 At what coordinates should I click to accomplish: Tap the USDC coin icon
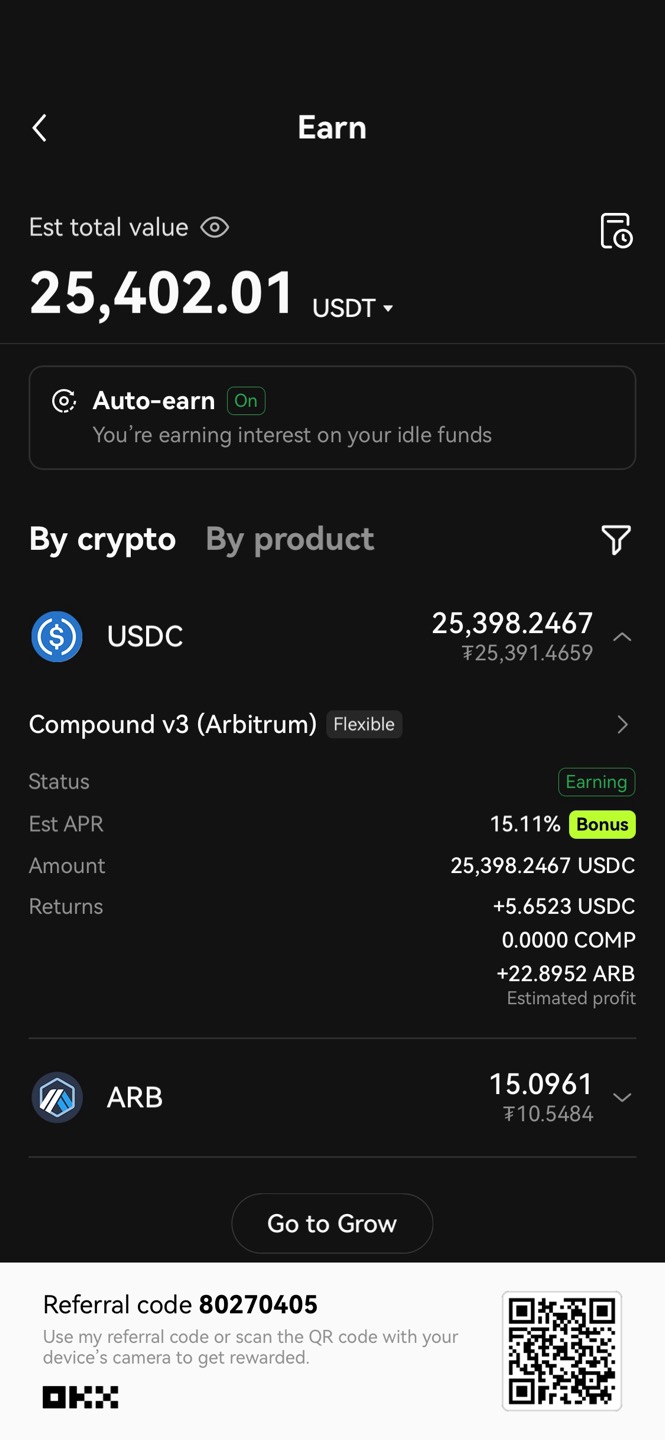tap(57, 637)
